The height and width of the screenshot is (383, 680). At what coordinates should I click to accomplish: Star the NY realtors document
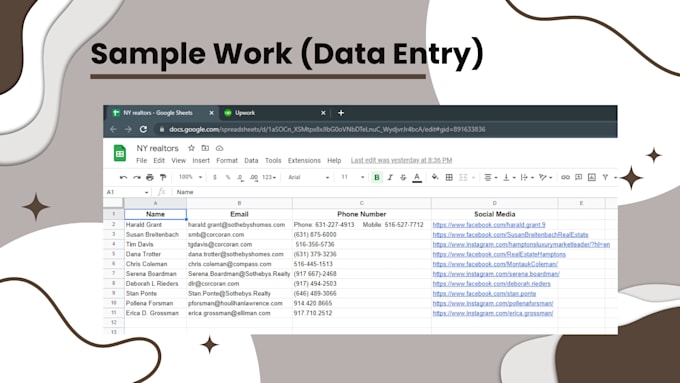point(191,148)
